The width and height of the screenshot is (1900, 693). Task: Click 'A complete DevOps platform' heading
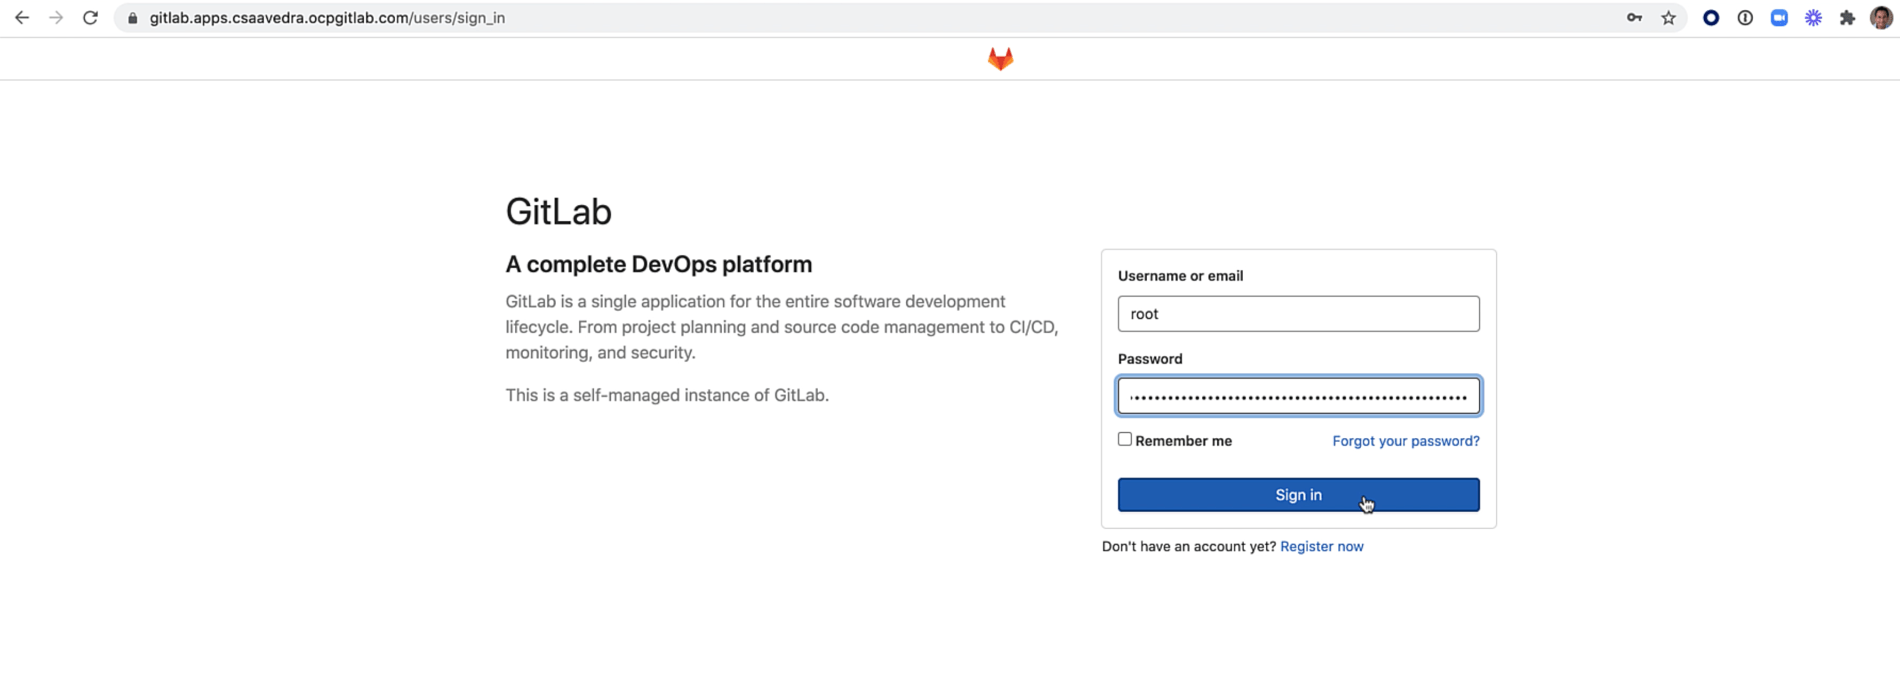[658, 264]
